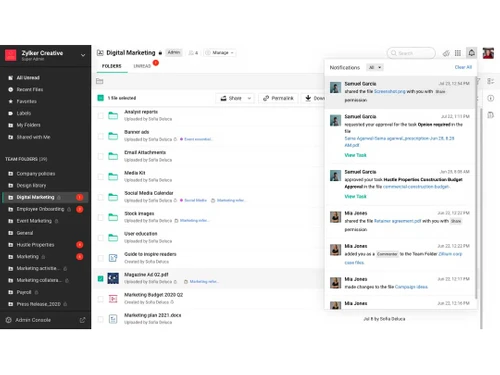Select Employee Onboarding team folder
This screenshot has height=375, width=500.
pyautogui.click(x=45, y=209)
